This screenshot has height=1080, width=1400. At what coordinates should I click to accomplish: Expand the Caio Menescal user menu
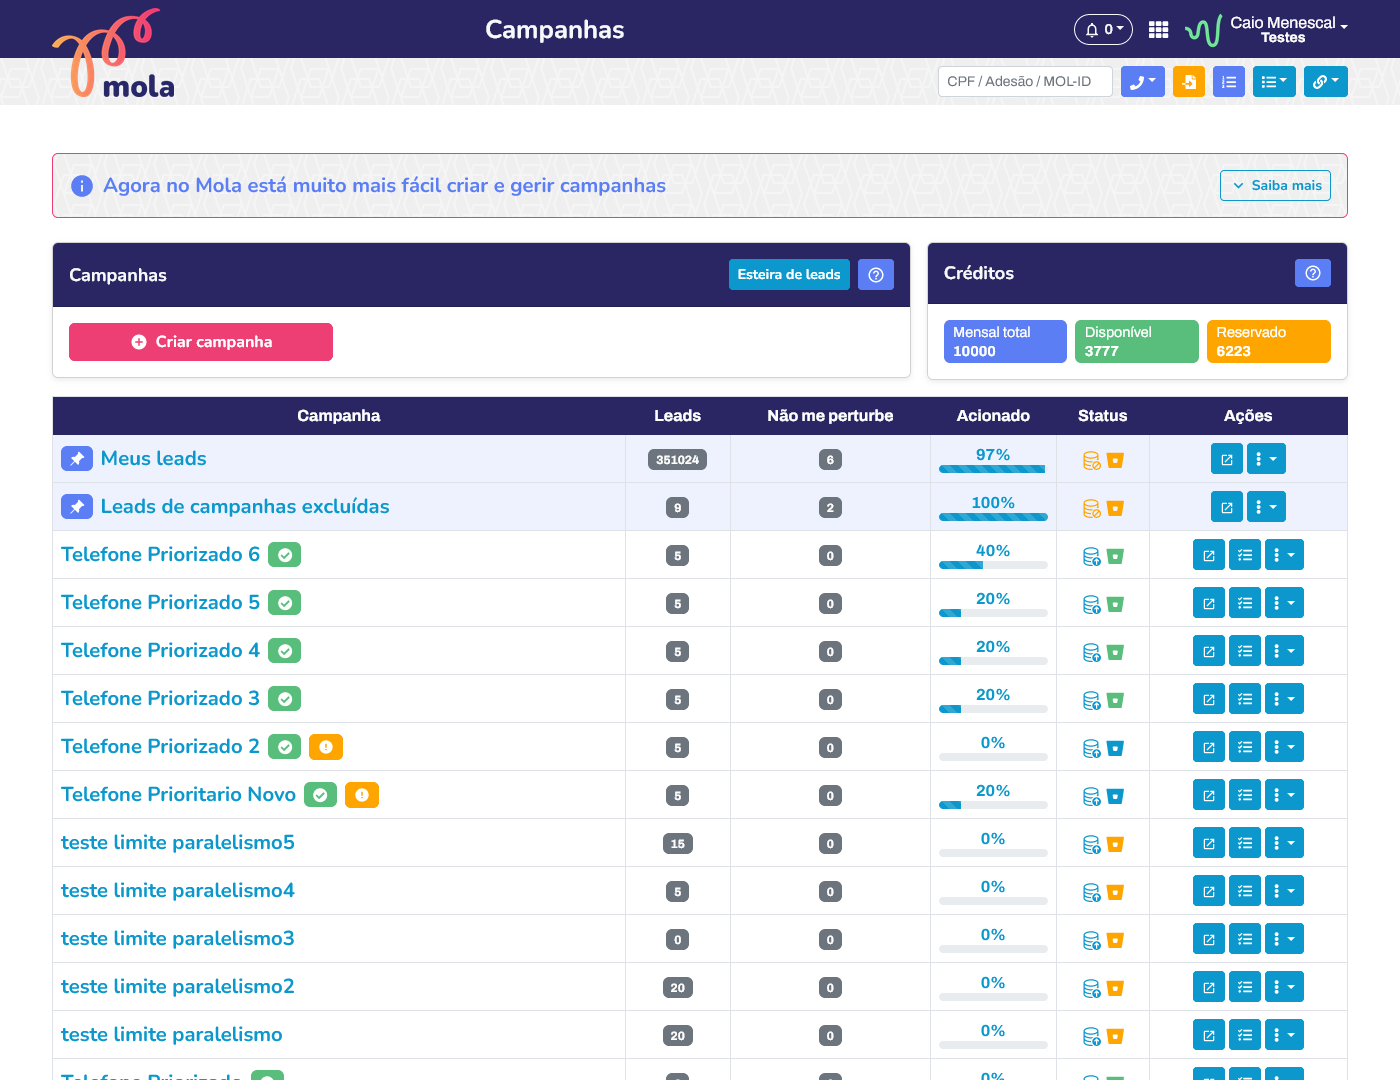click(x=1288, y=30)
